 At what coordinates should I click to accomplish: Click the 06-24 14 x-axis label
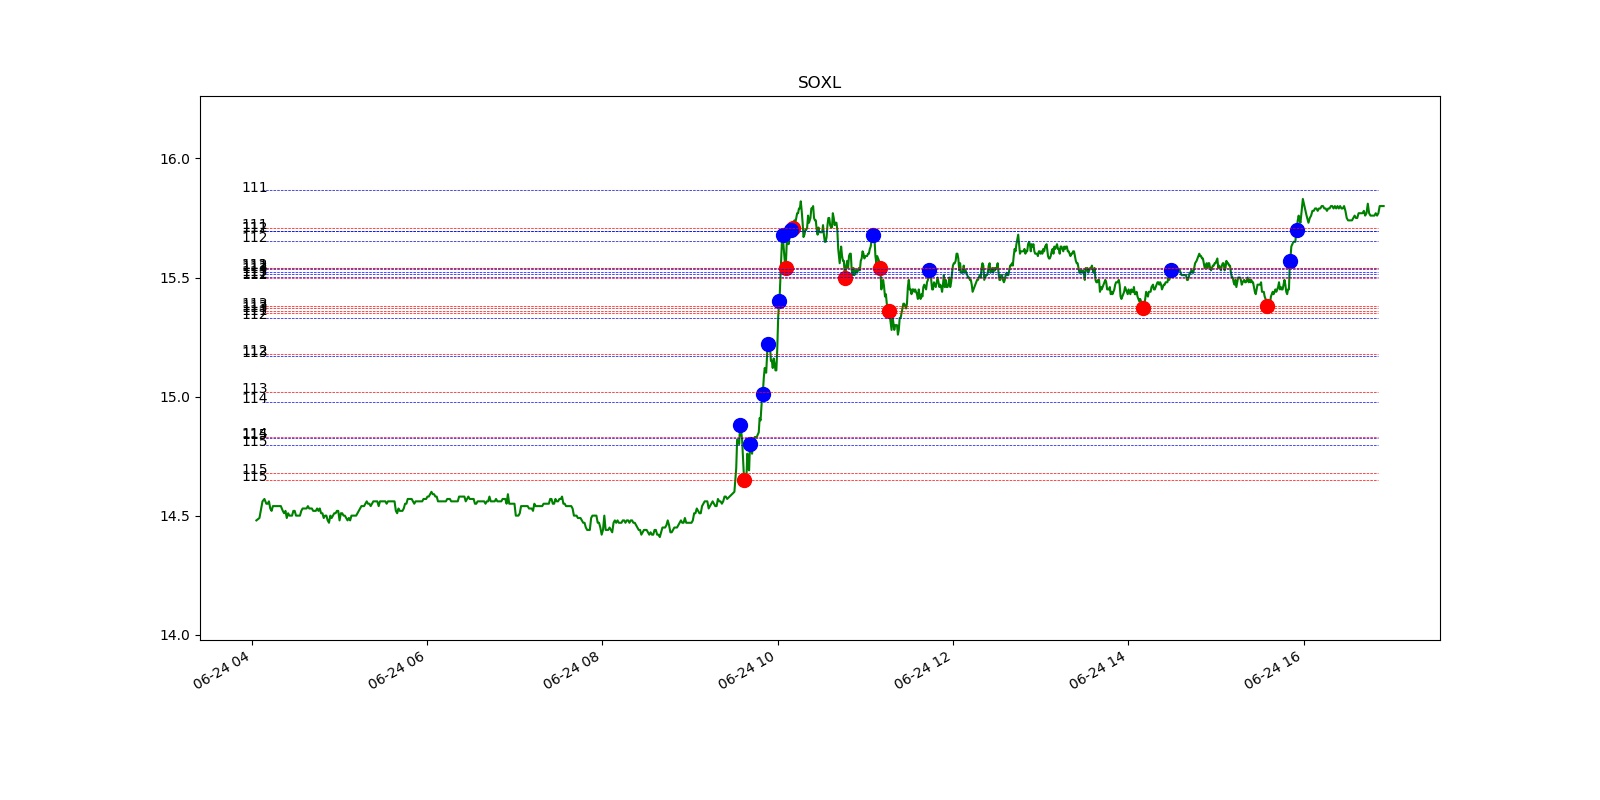click(x=1098, y=670)
